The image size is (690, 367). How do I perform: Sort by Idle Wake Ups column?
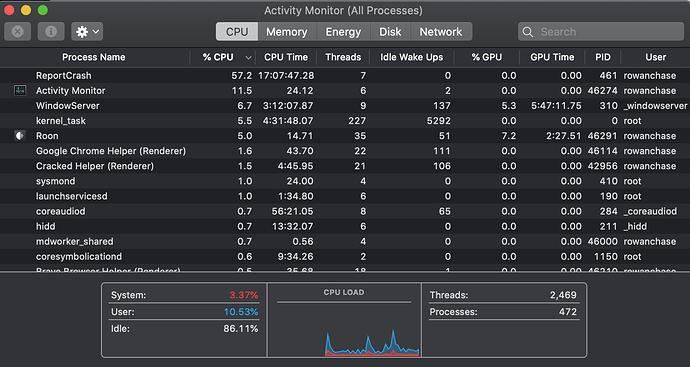click(x=411, y=57)
